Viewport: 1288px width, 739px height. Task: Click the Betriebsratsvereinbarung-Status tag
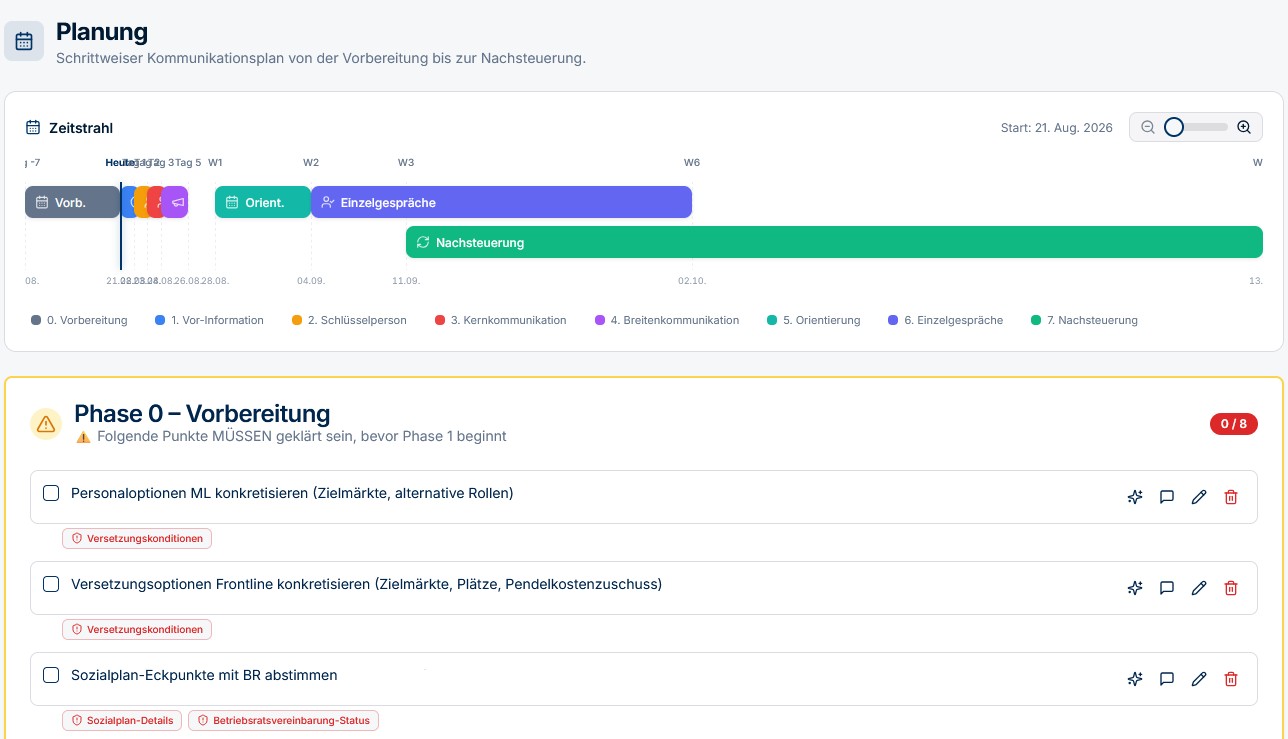click(x=283, y=720)
